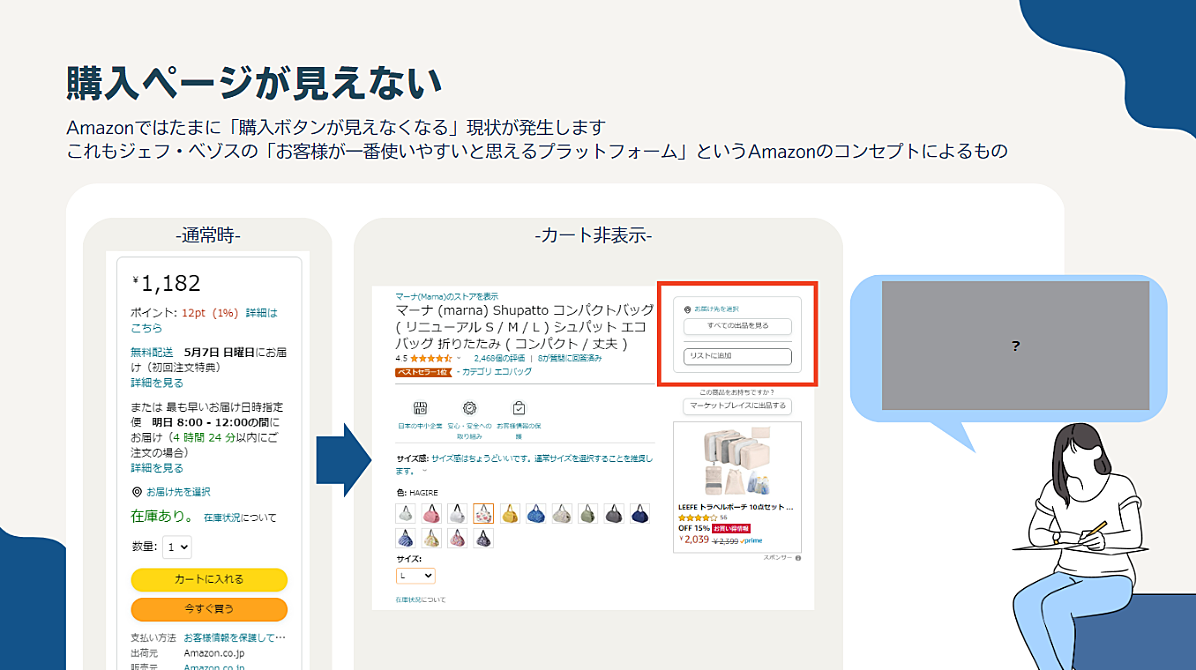Click the 日本の中小企業 shop icon

(420, 408)
